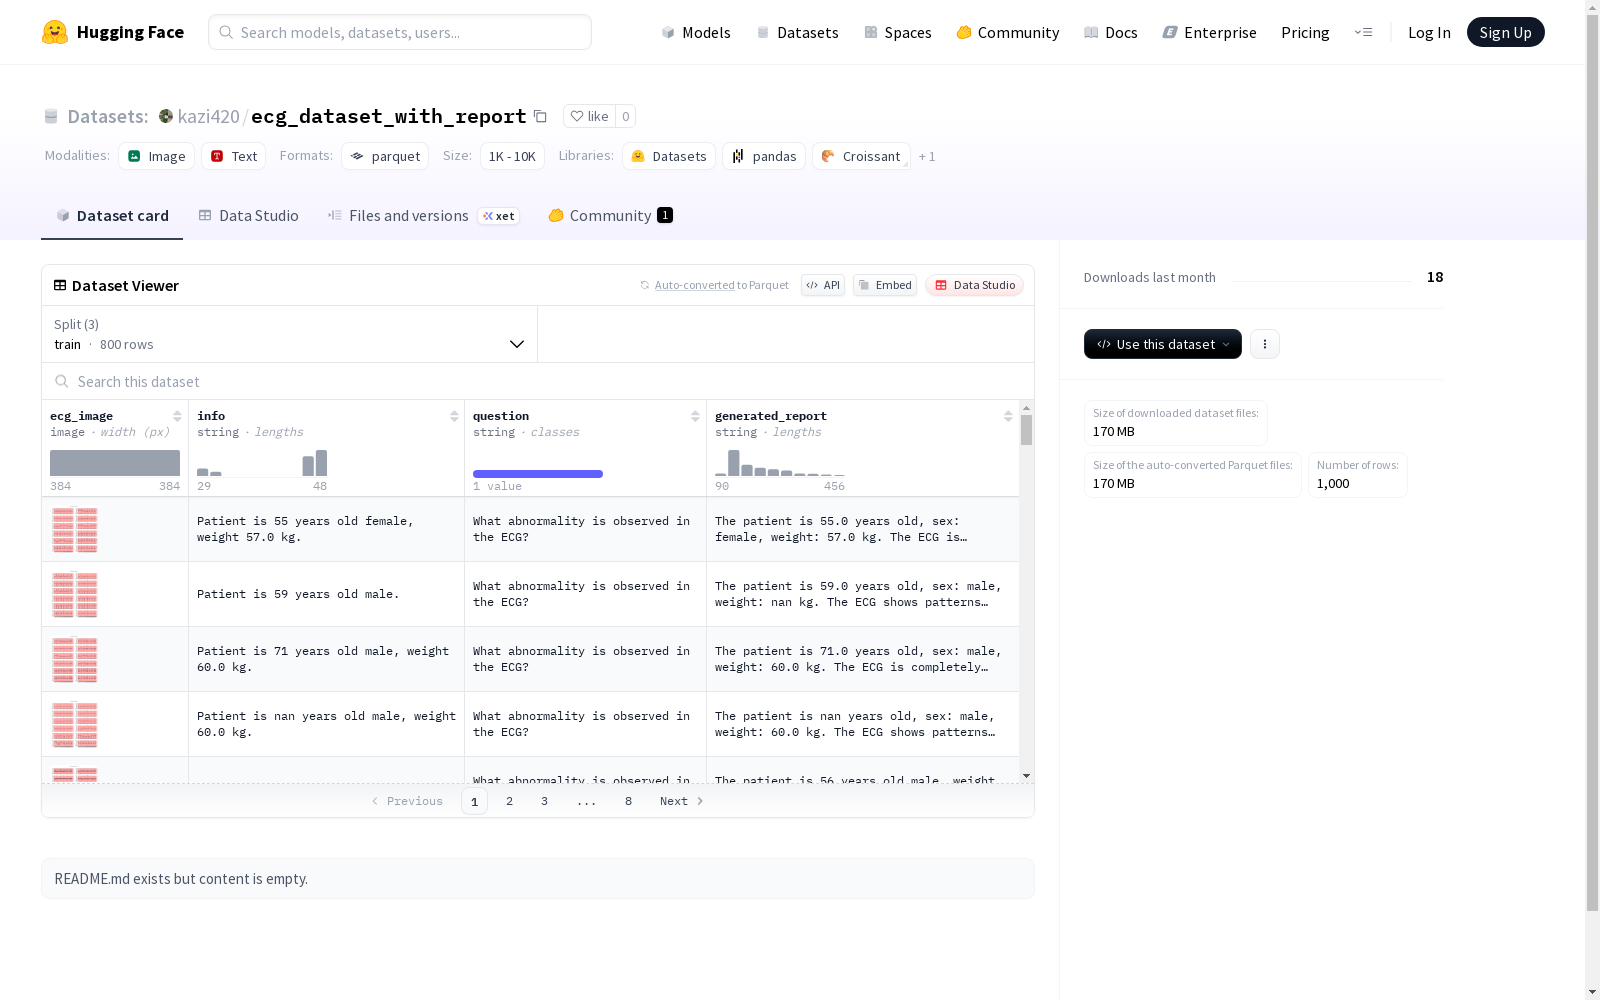Click the 1K - 10K size tag
The image size is (1600, 1000).
[x=512, y=156]
